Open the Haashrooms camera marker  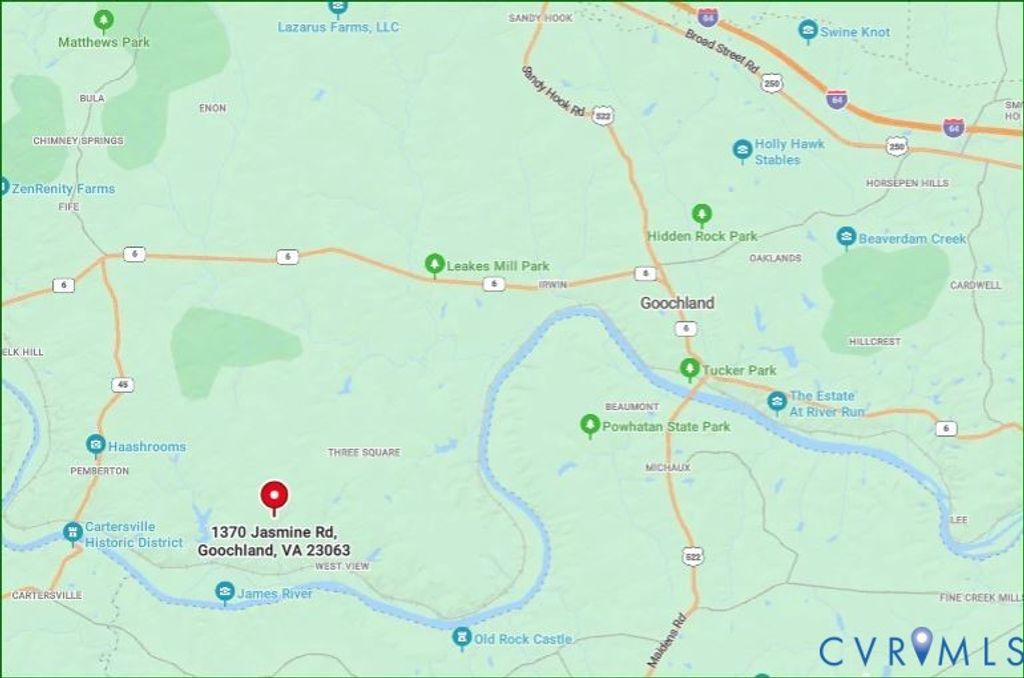click(x=96, y=445)
